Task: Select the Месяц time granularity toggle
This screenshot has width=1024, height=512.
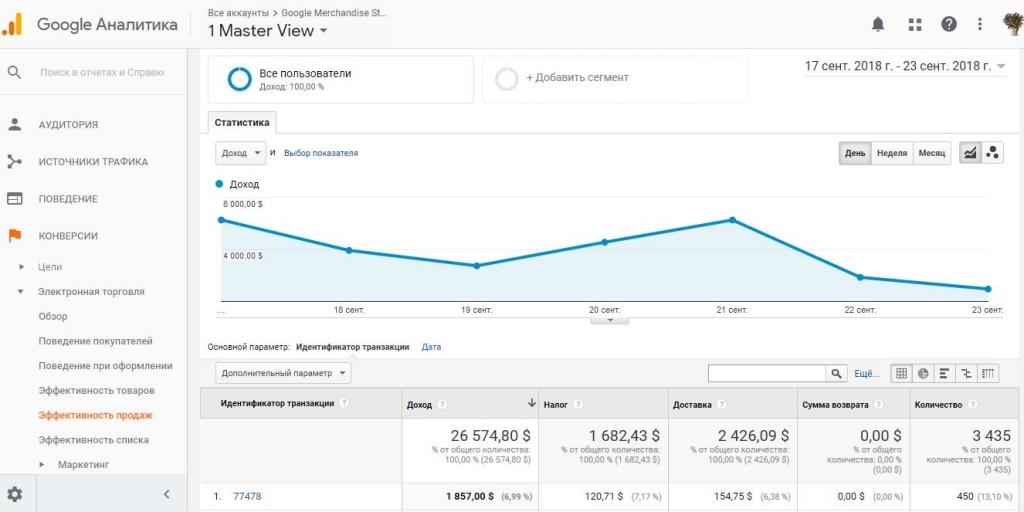Action: pyautogui.click(x=931, y=153)
